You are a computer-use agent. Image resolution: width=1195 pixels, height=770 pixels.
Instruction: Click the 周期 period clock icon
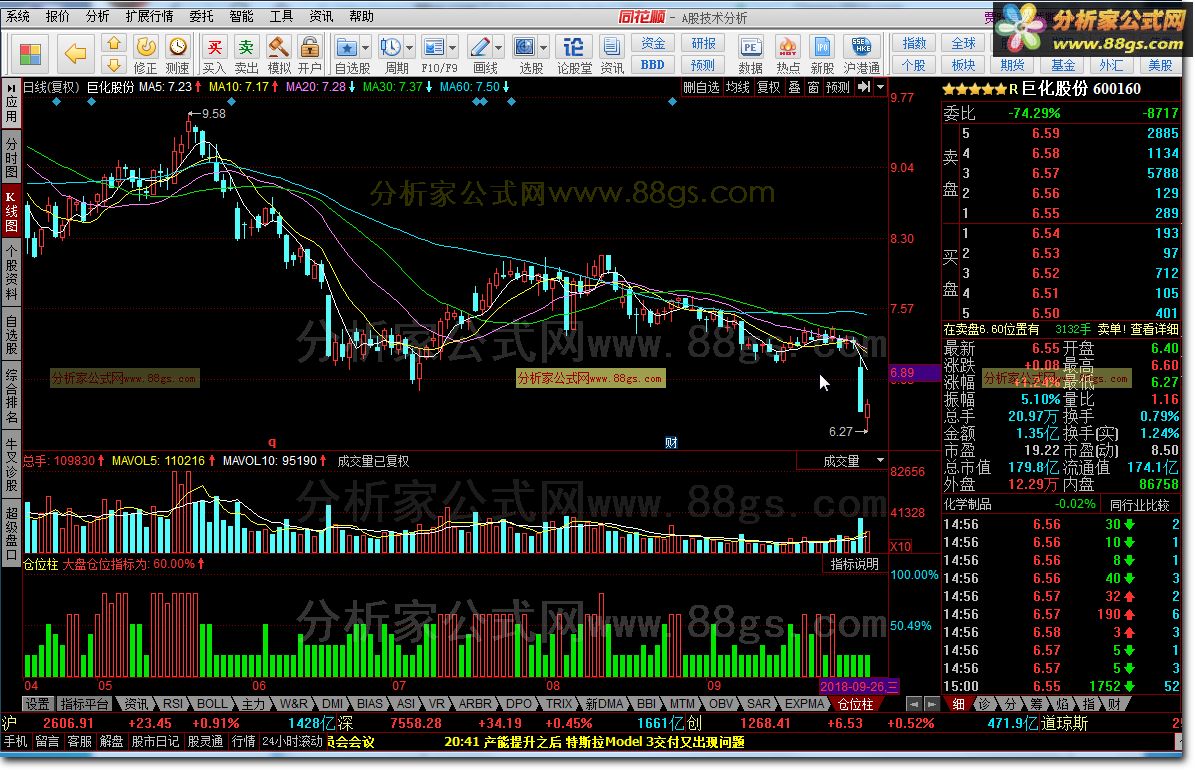391,47
